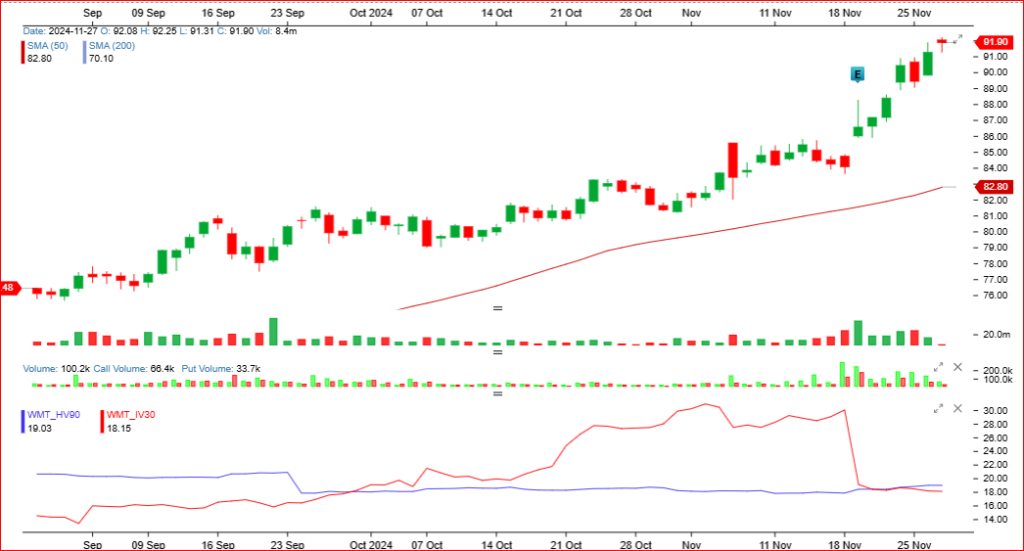
Task: Click the 76.00 price axis label
Action: tap(995, 295)
